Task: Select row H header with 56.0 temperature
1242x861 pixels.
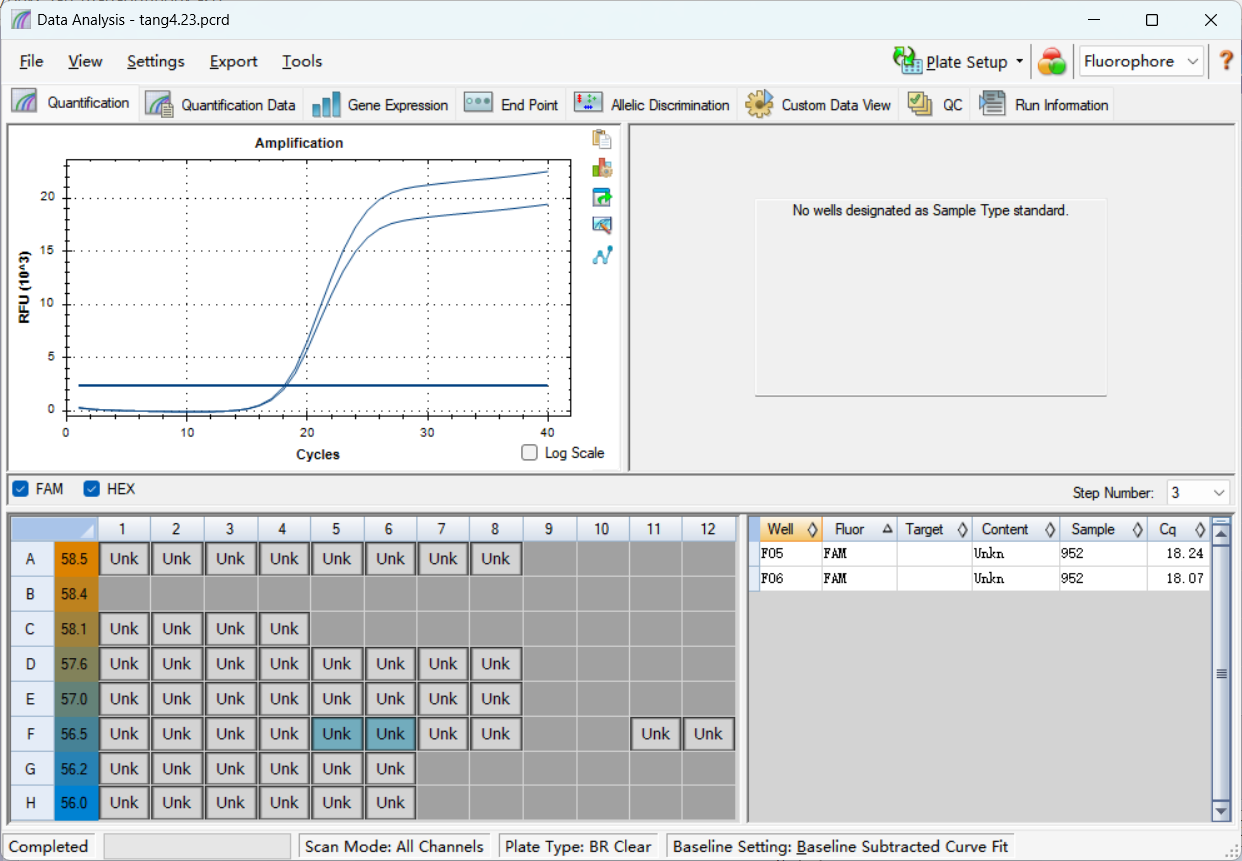Action: 54,803
